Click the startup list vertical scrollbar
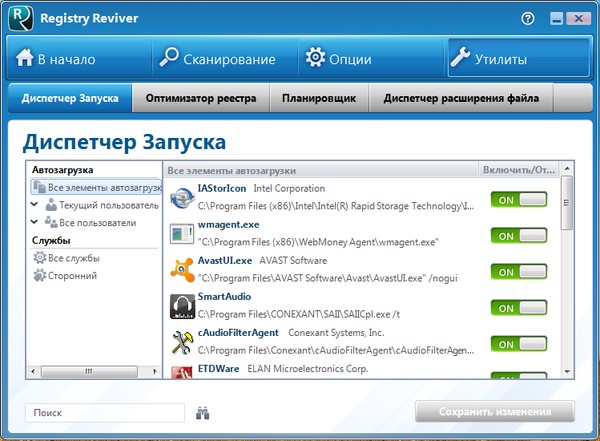Image resolution: width=600 pixels, height=441 pixels. [567, 205]
